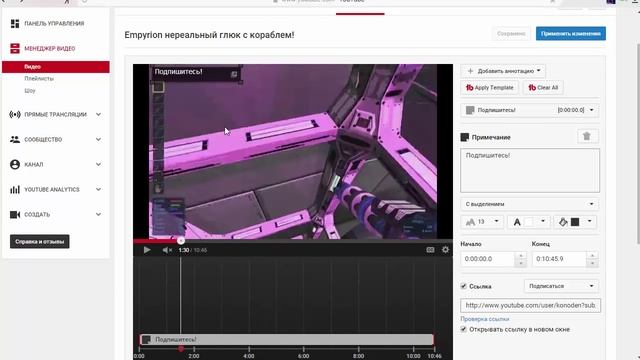Toggle the captions icon in player
640x360 pixels.
(x=430, y=250)
